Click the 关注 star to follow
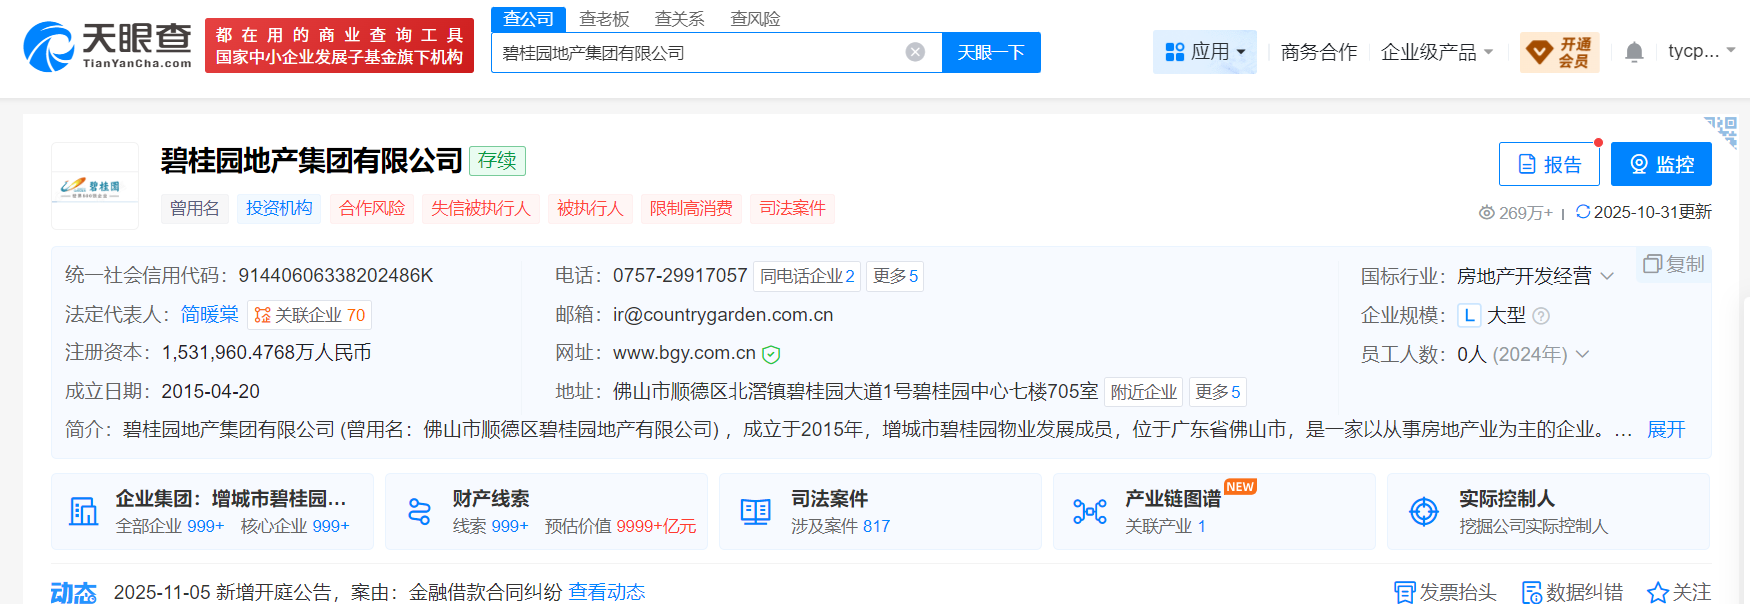The width and height of the screenshot is (1750, 604). (x=1679, y=592)
